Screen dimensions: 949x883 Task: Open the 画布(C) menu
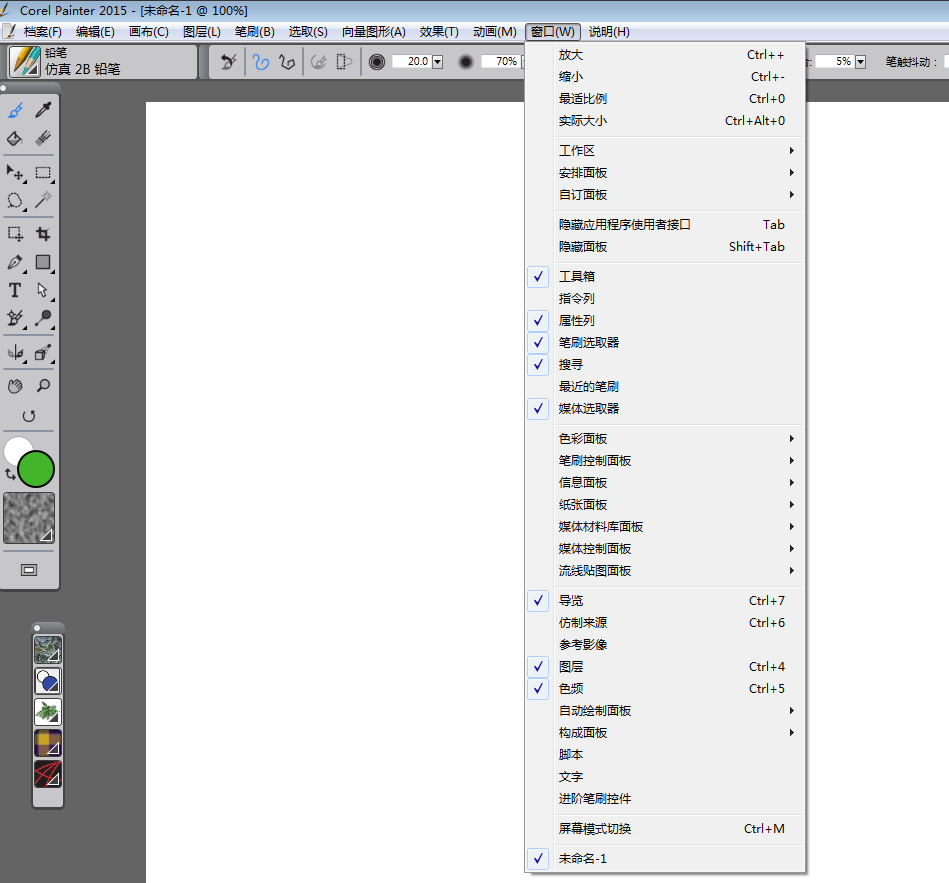(x=148, y=31)
